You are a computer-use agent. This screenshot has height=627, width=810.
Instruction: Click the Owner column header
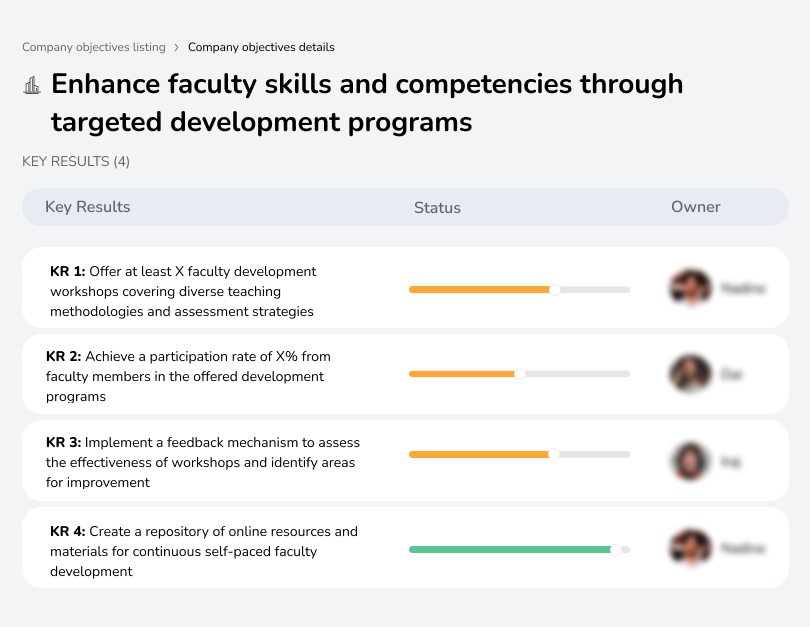696,207
